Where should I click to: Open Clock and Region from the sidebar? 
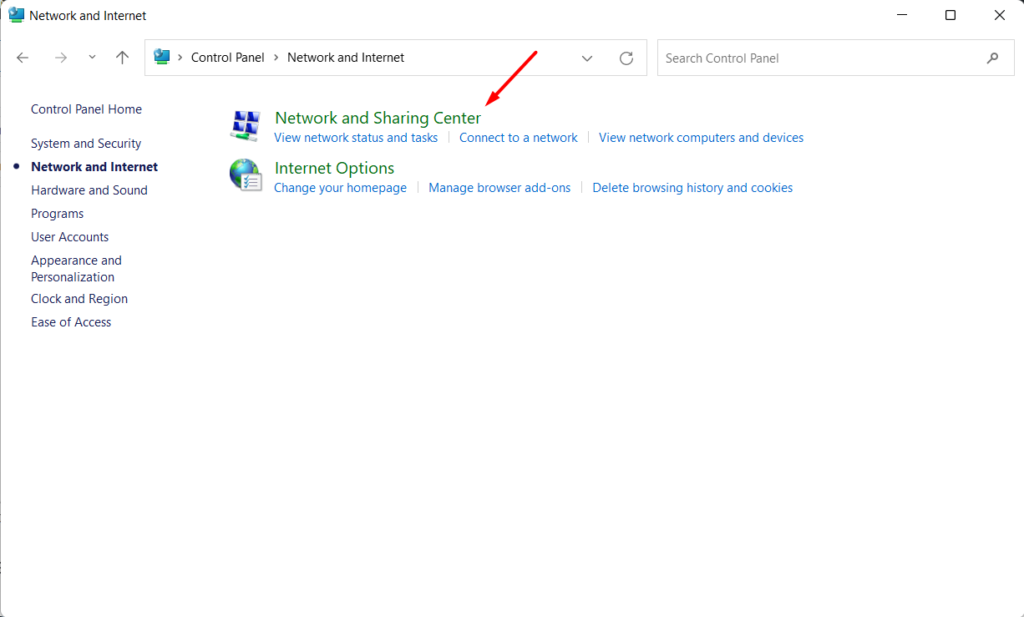pos(79,298)
